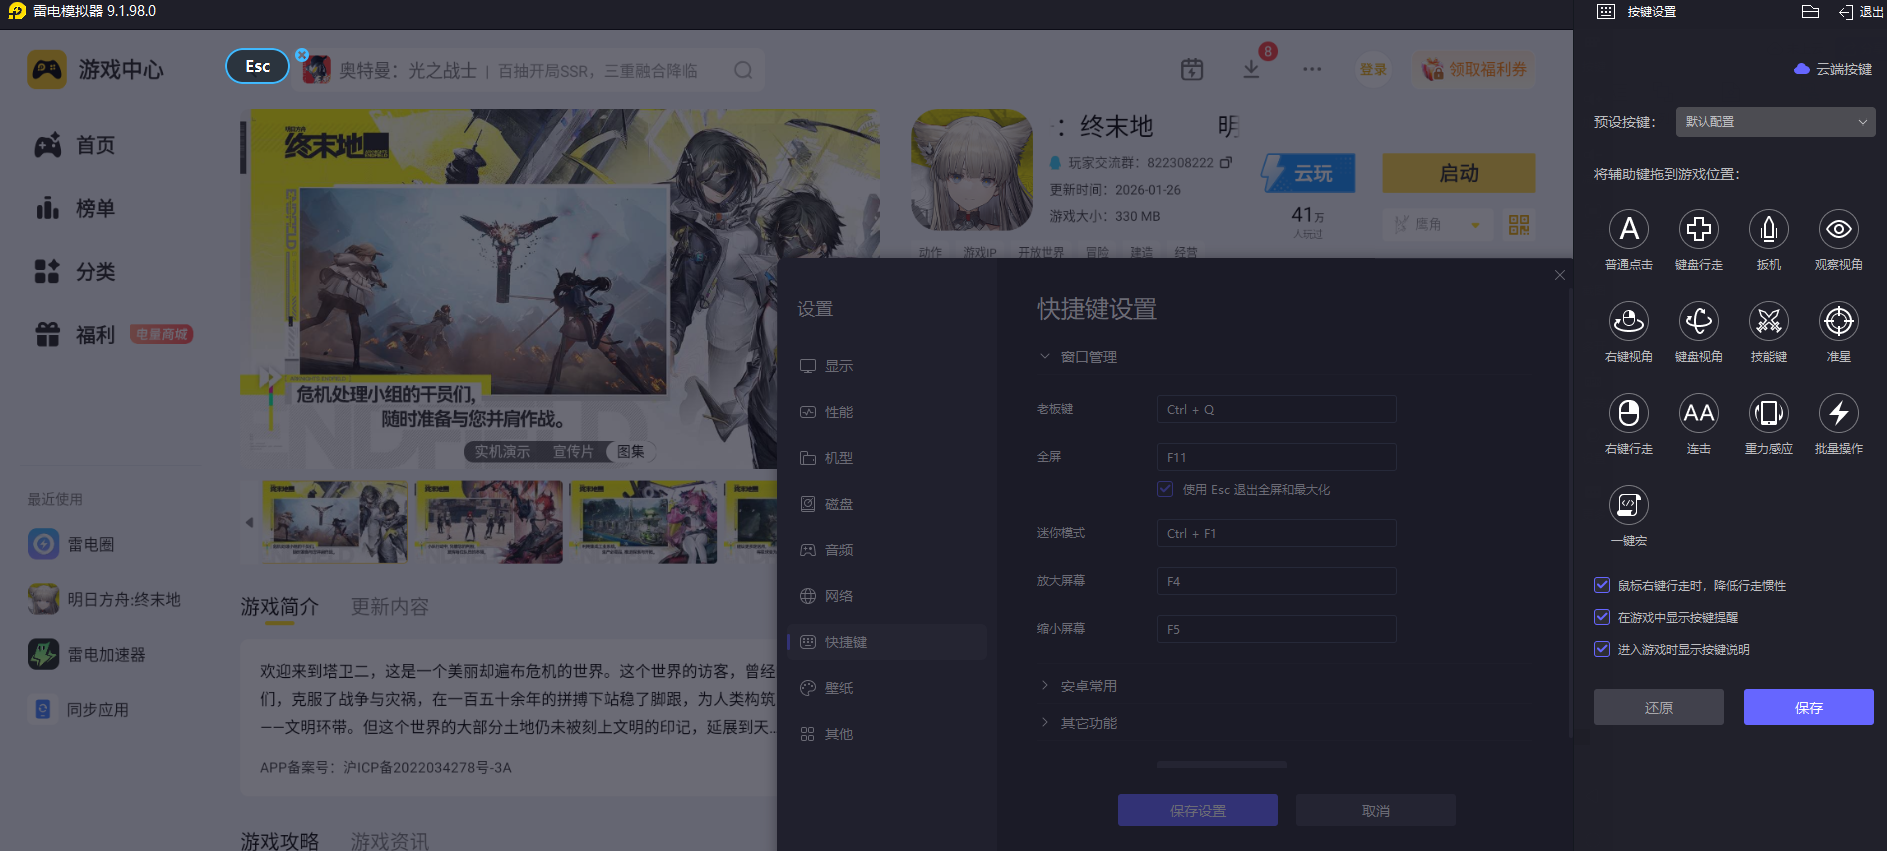Image resolution: width=1887 pixels, height=851 pixels.
Task: Pick the 扳机 trigger key icon
Action: coord(1769,229)
